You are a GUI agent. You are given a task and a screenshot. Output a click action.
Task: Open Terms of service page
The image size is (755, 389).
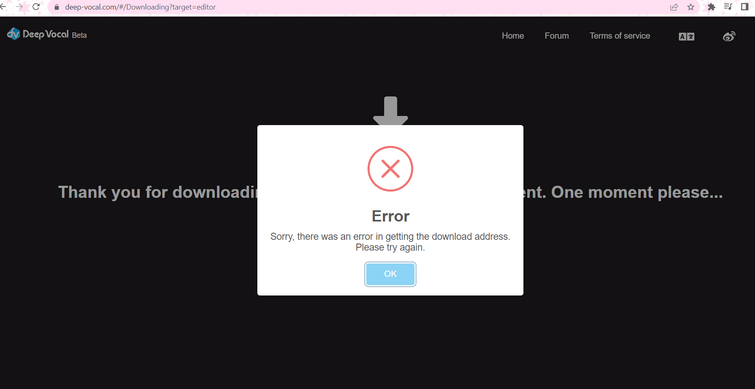(620, 36)
